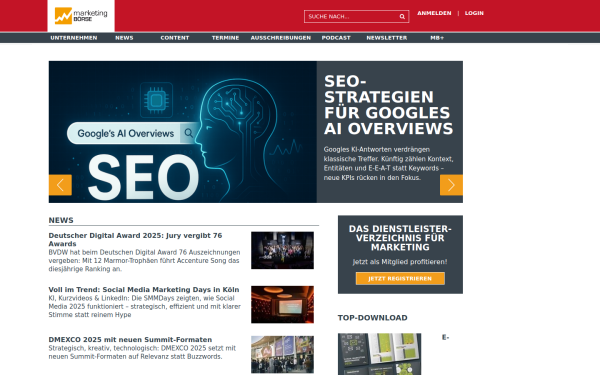Image resolution: width=600 pixels, height=375 pixels.
Task: Open DMEXCO 2025 mit neuen Summit-Formaten article
Action: click(x=130, y=340)
